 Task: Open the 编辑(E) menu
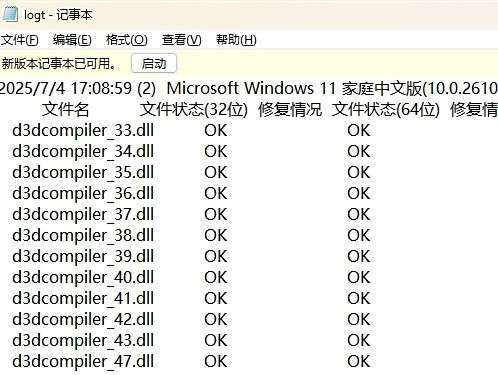tap(72, 40)
